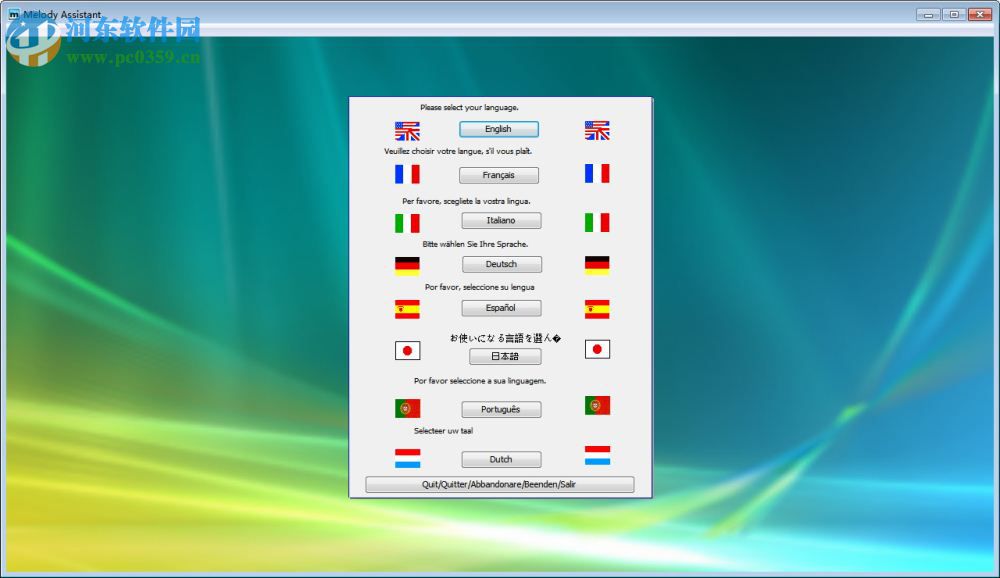The height and width of the screenshot is (578, 1000).
Task: Click the Spanish flag right of Español
Action: point(597,309)
